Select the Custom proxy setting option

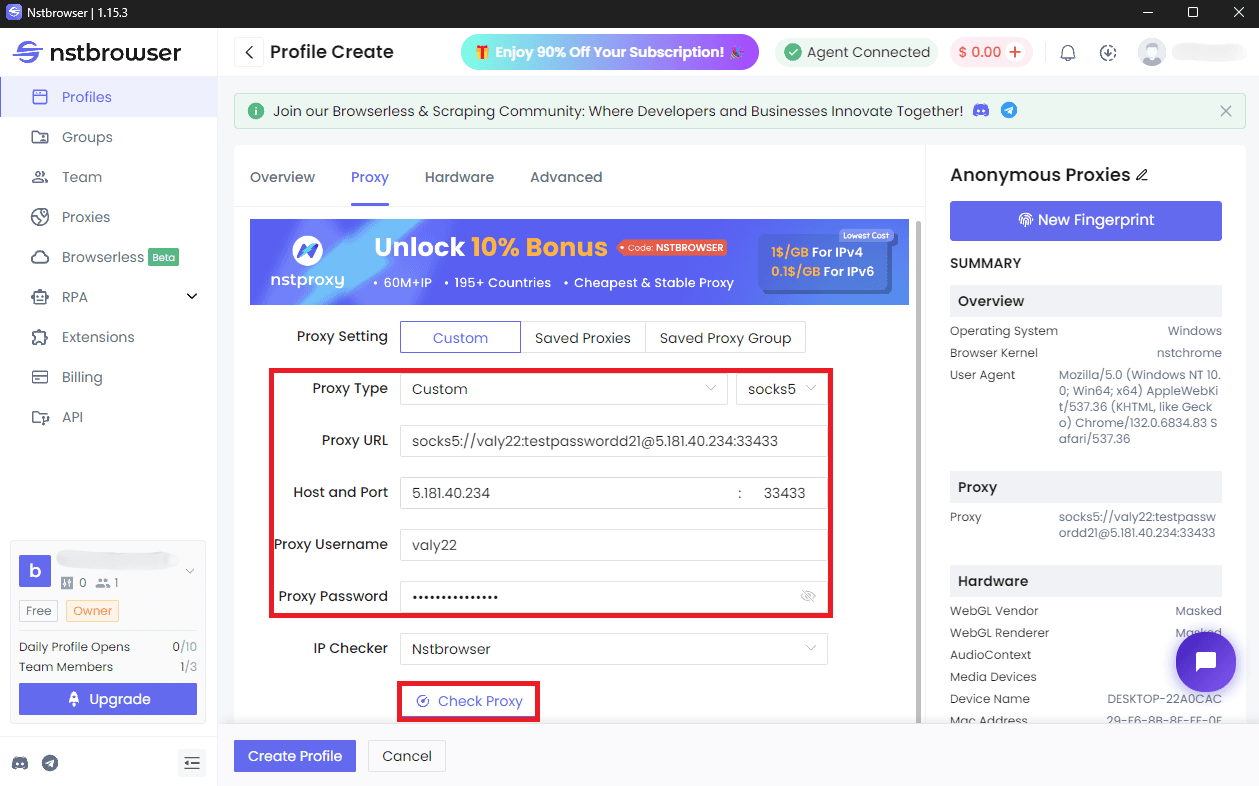point(460,338)
